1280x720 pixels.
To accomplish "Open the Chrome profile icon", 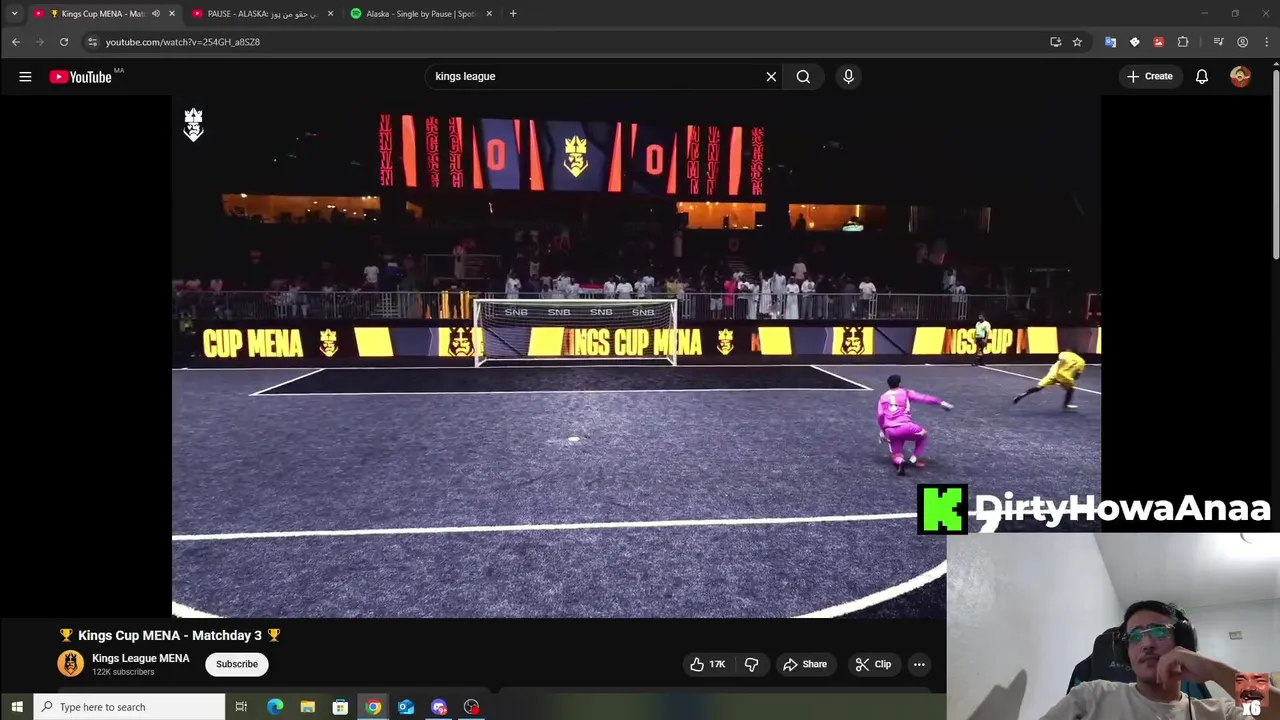I will click(x=1242, y=42).
